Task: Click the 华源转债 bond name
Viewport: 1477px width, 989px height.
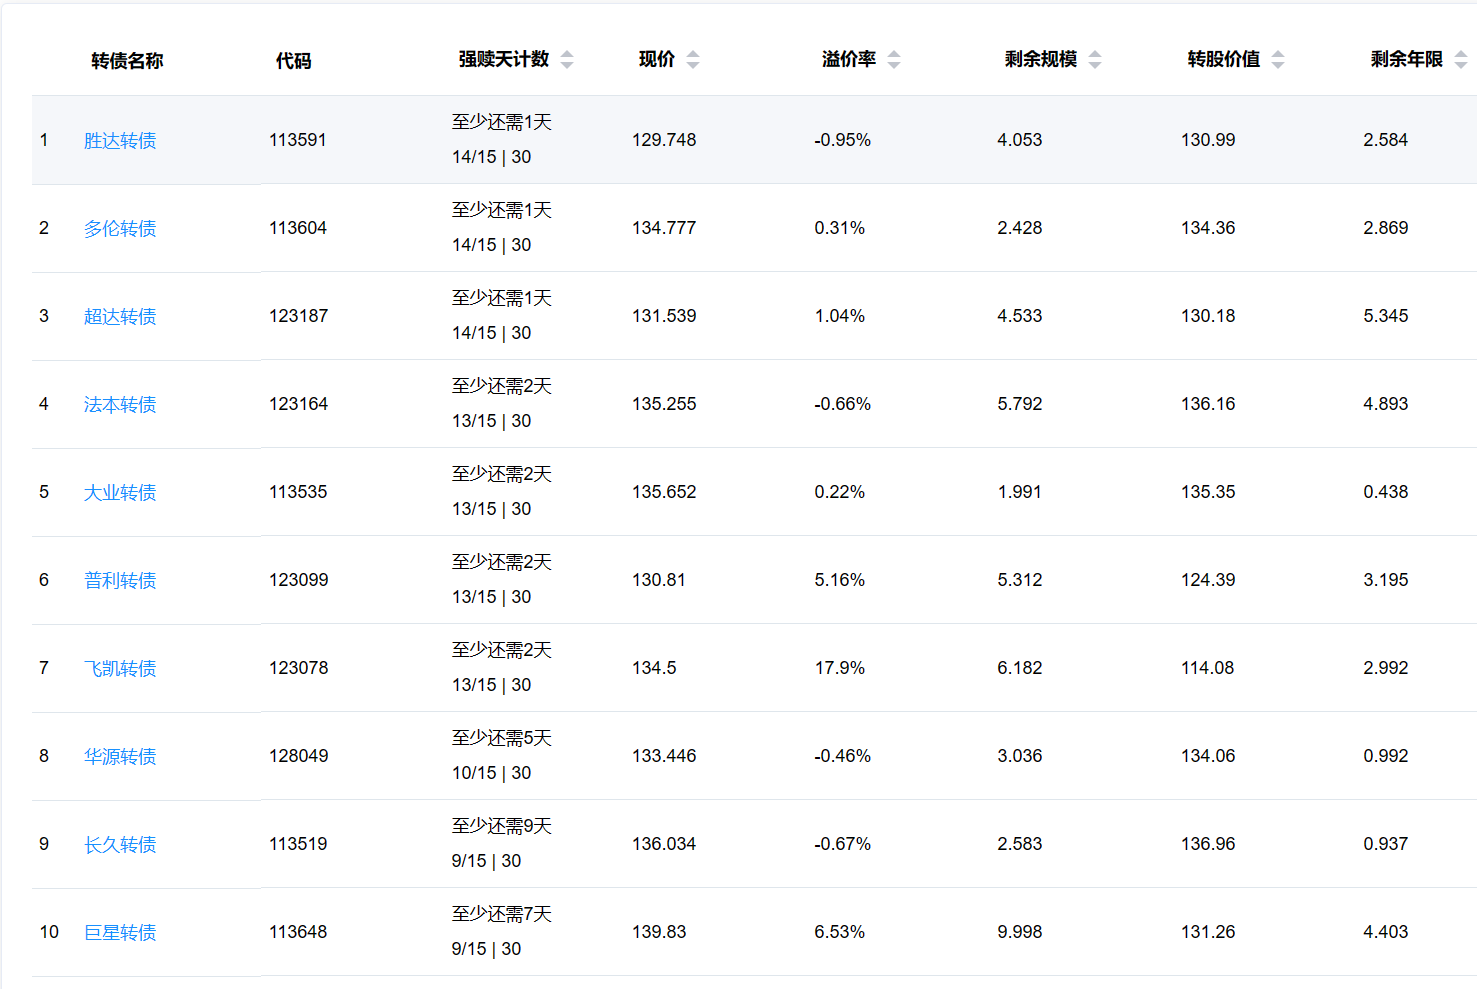Action: (x=120, y=757)
